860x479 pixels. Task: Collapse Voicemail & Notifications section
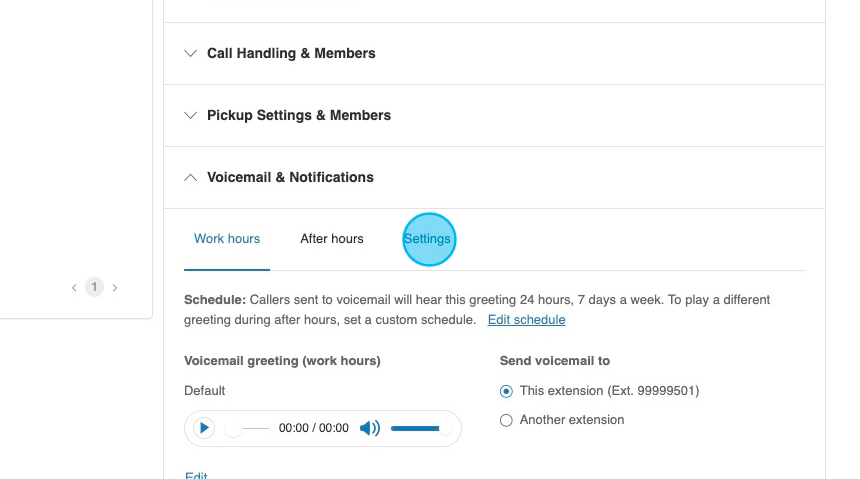pos(290,177)
